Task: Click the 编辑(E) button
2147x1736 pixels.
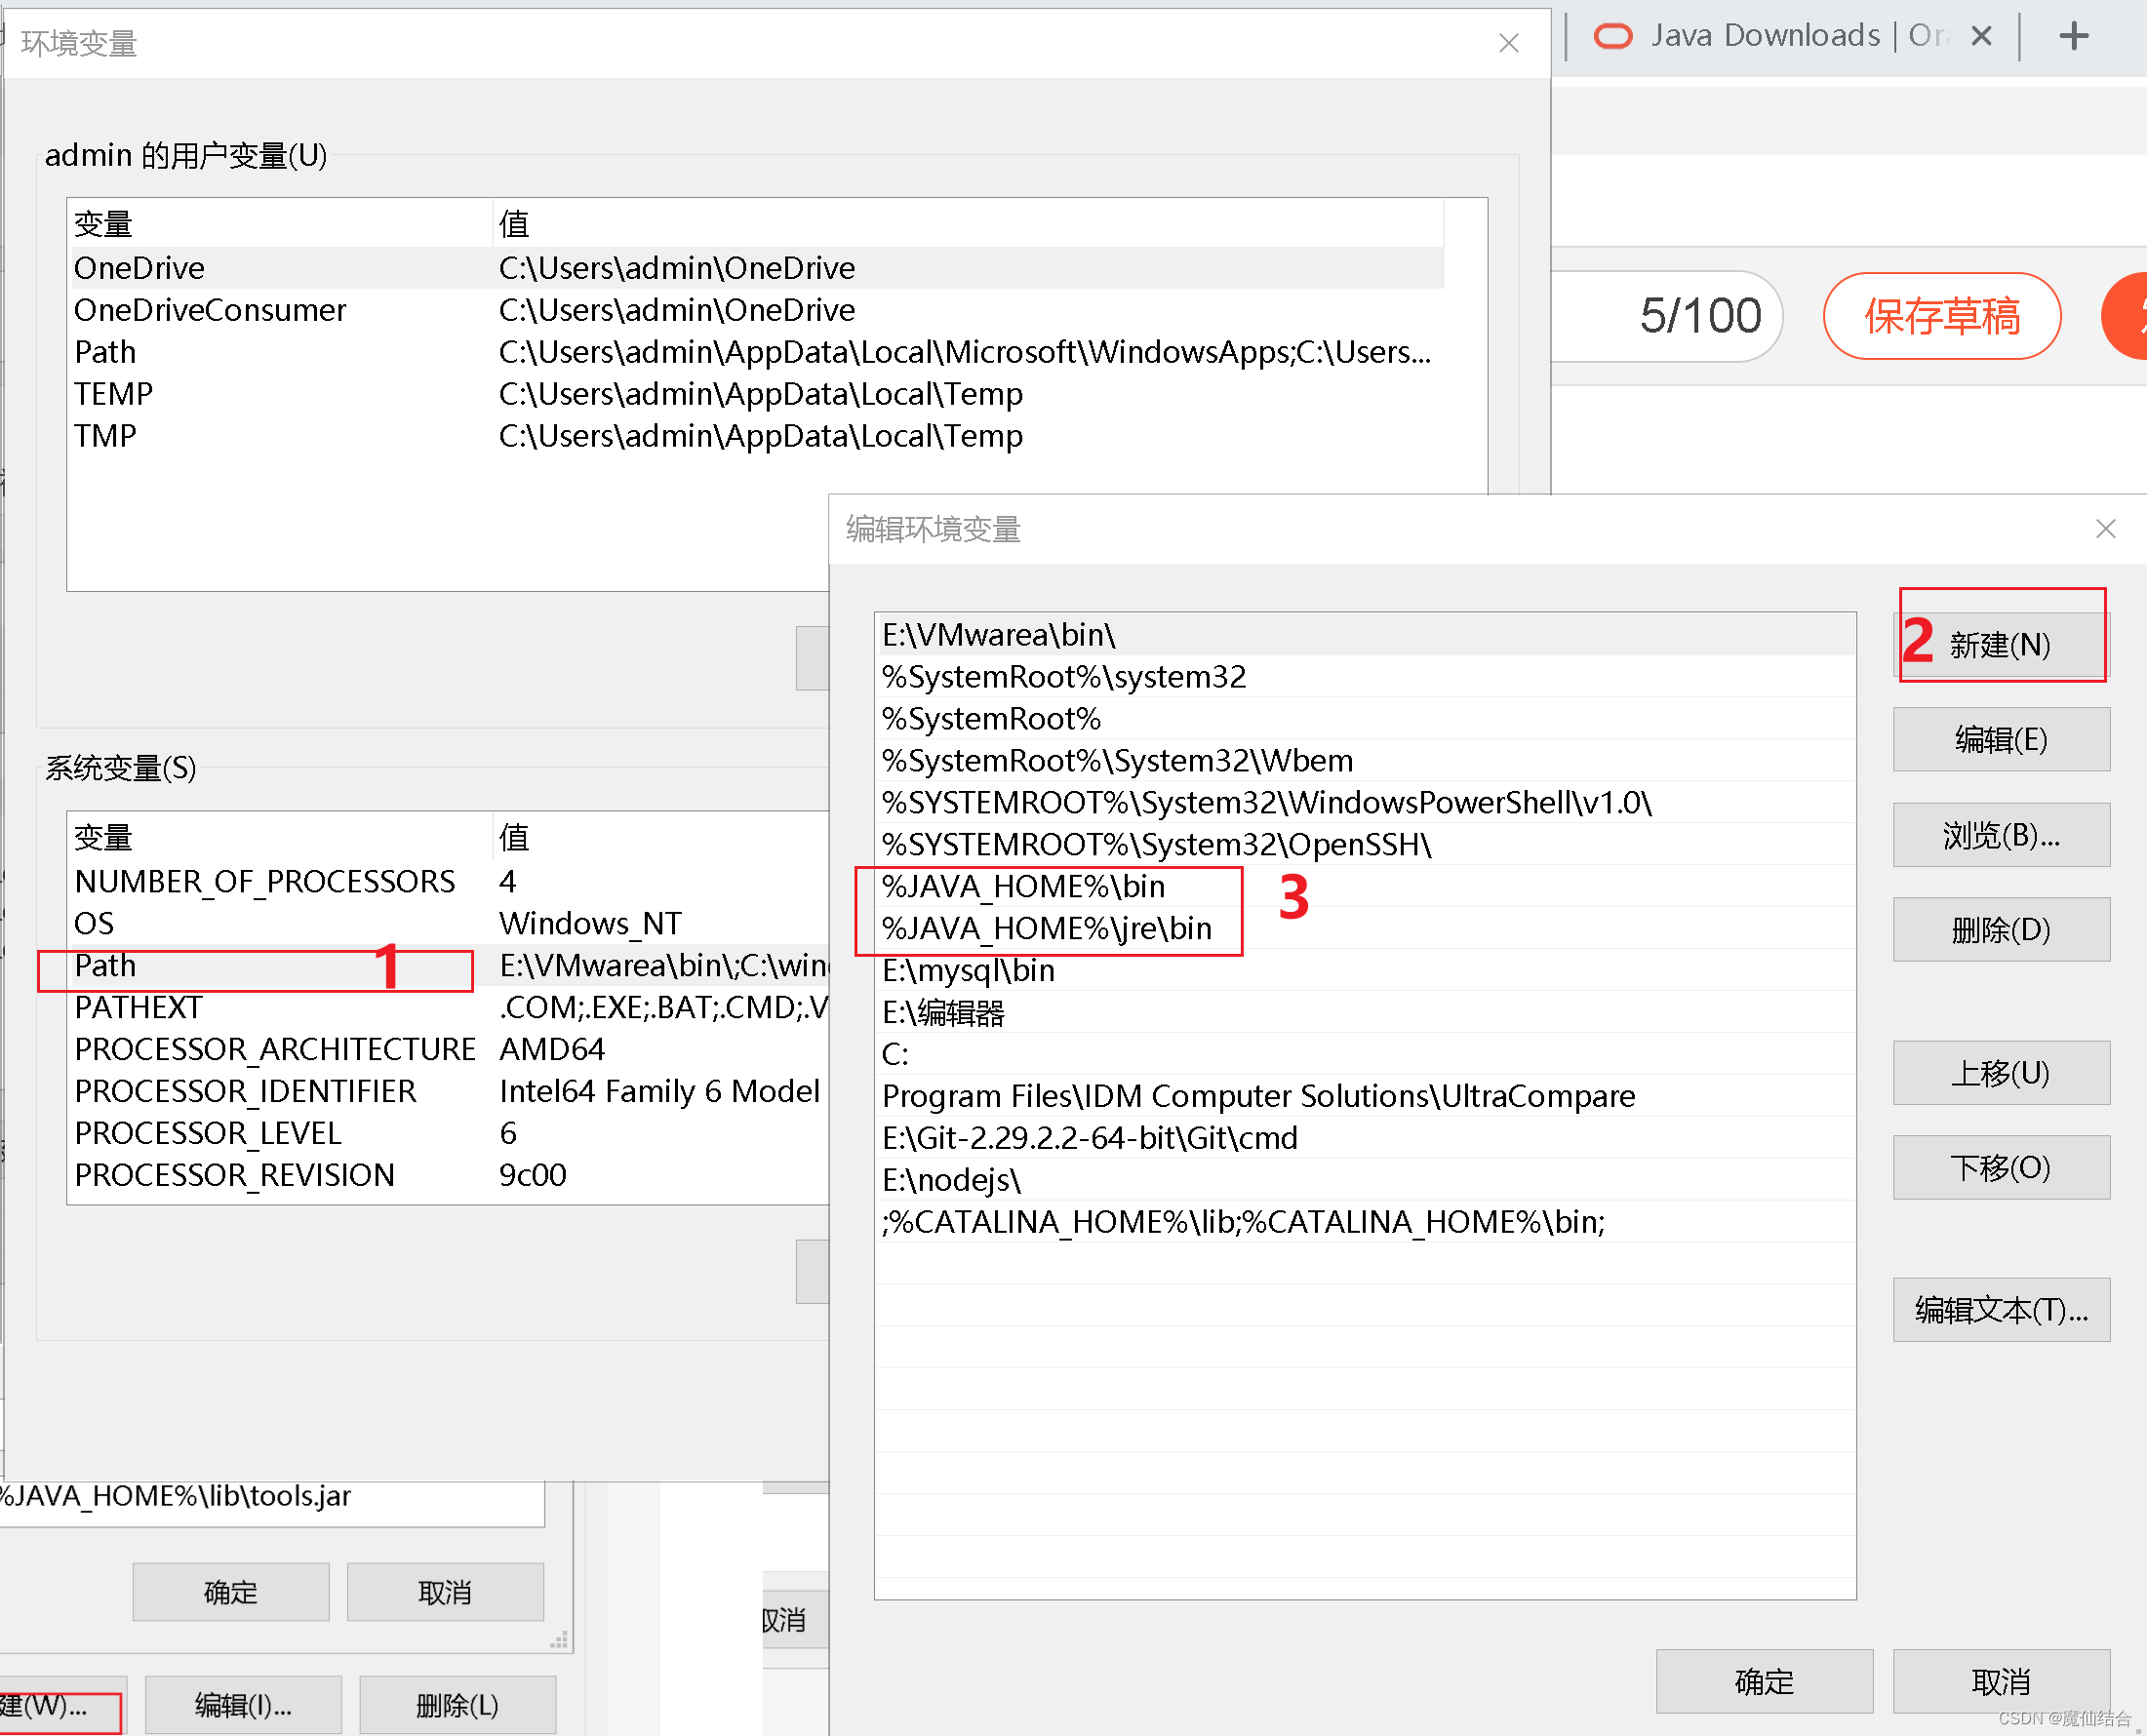Action: coord(2001,739)
